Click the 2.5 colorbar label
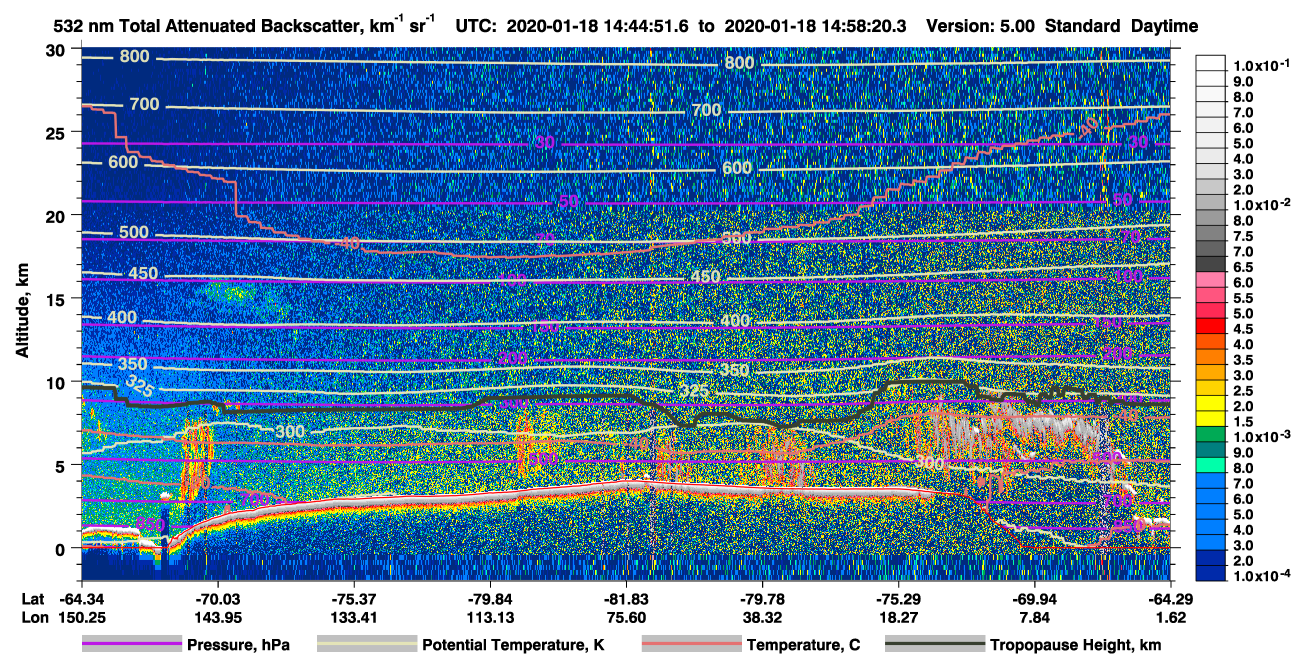This screenshot has height=667, width=1300. coord(1244,391)
